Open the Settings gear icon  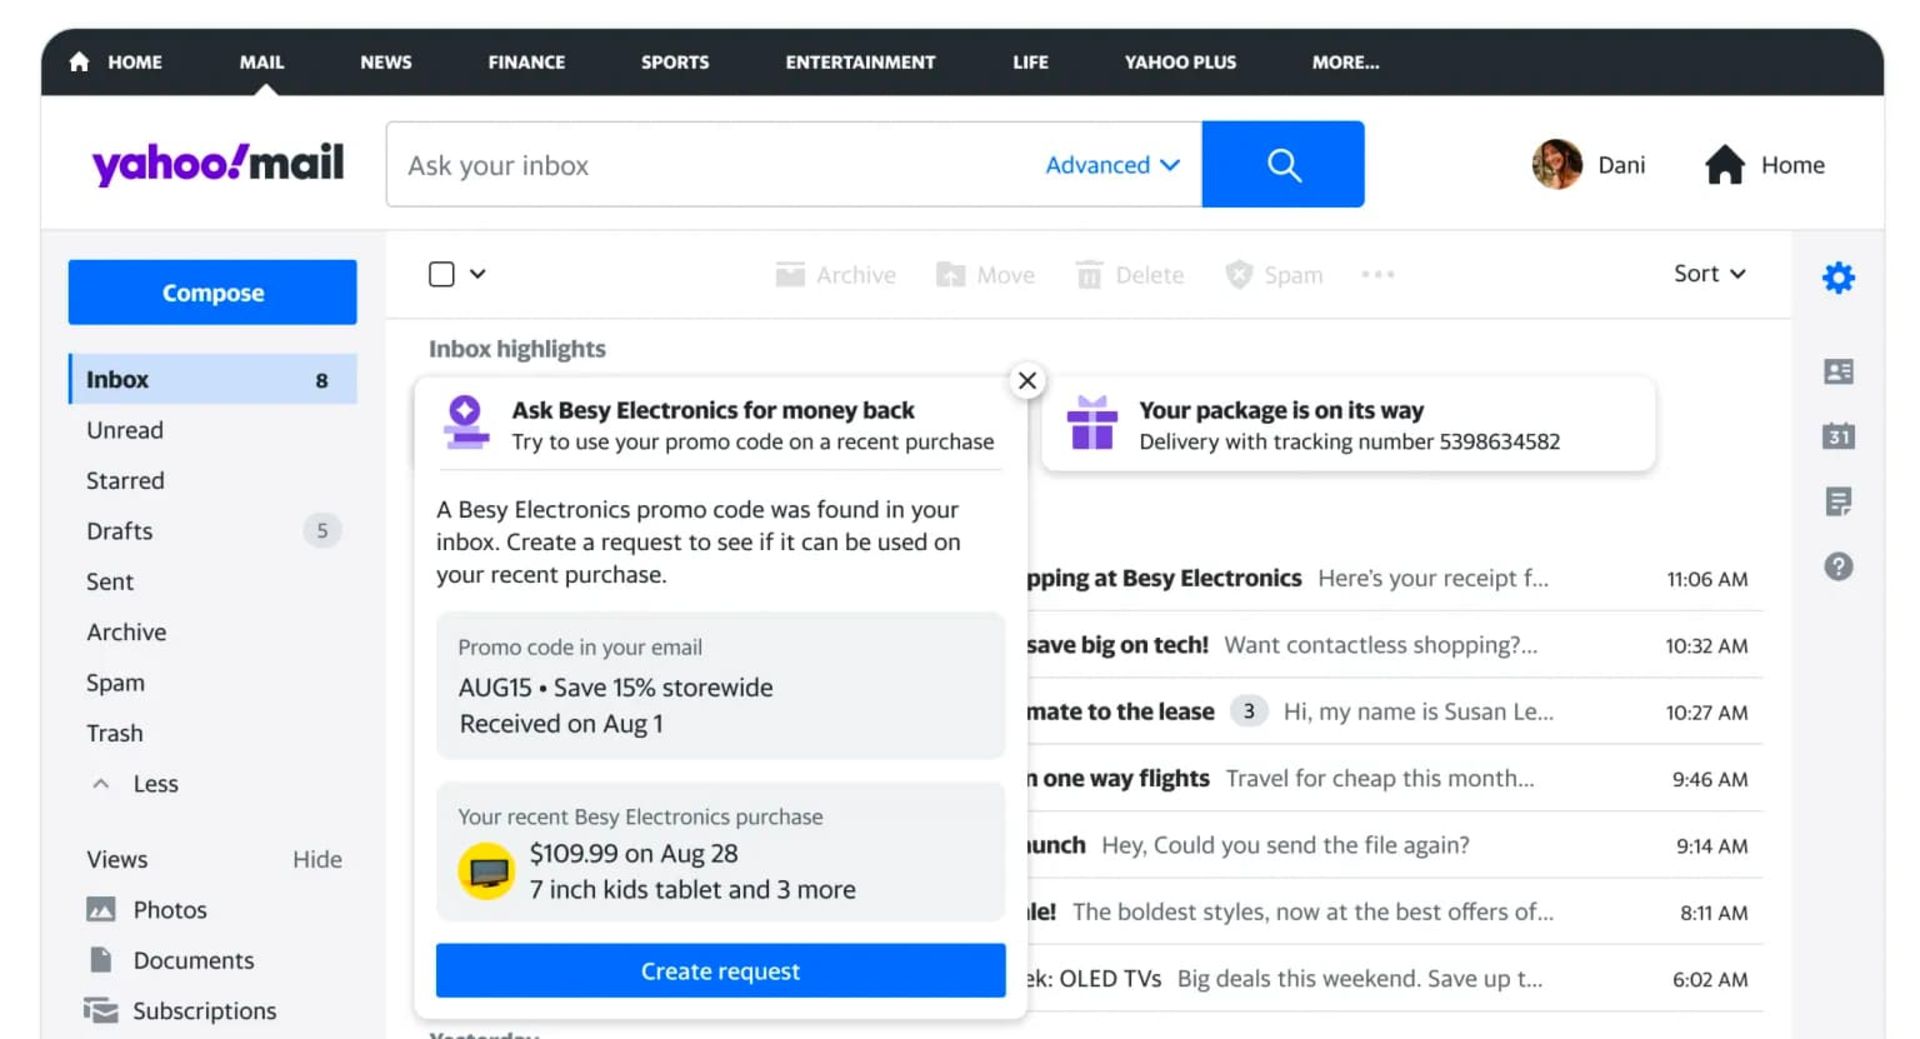click(x=1840, y=277)
